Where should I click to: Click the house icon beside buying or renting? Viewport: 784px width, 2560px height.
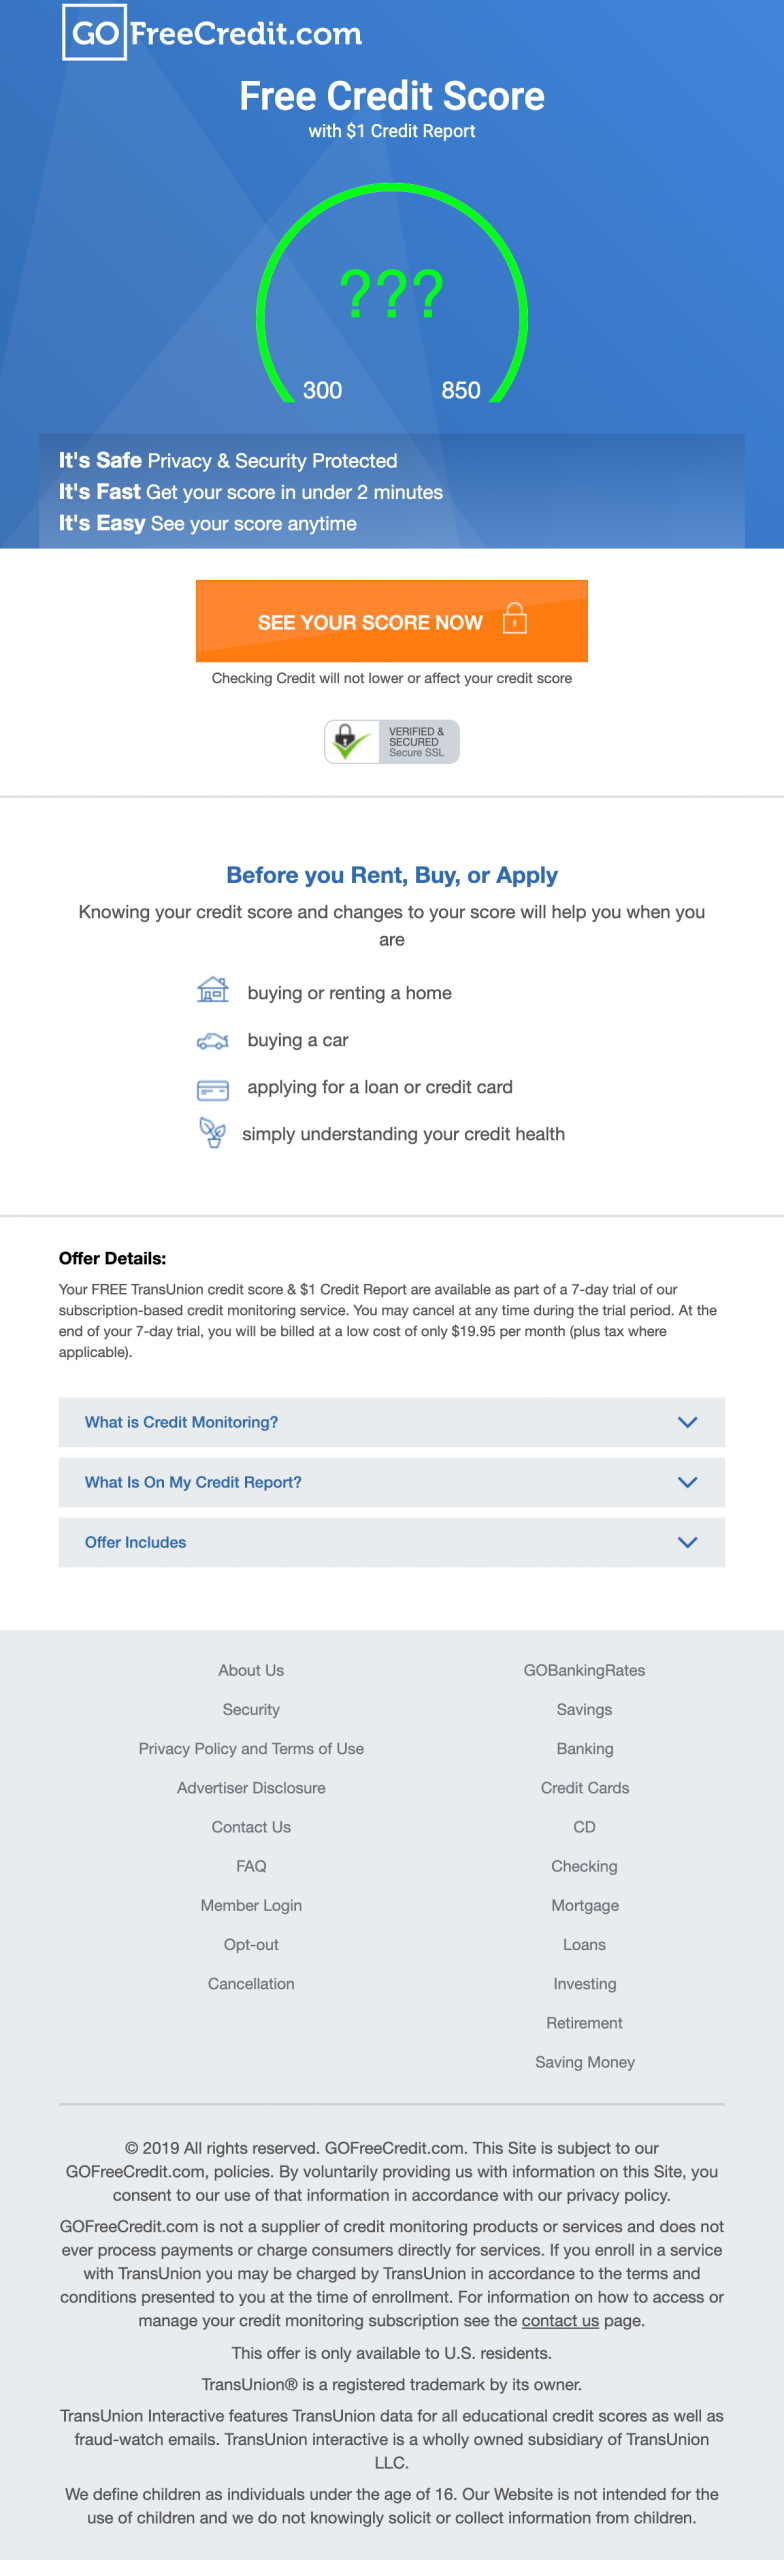click(x=213, y=990)
